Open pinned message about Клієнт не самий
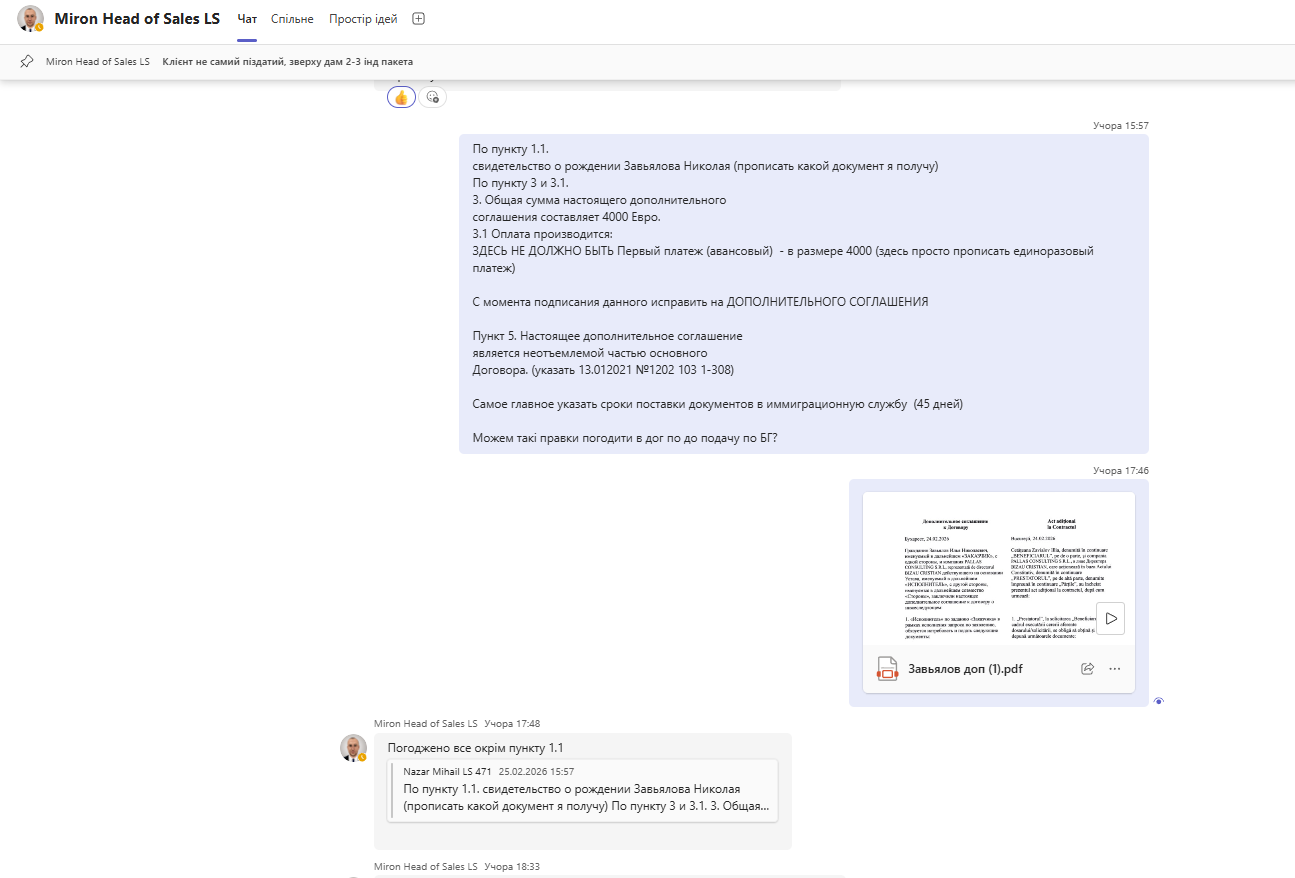Image resolution: width=1295 pixels, height=878 pixels. pos(287,62)
